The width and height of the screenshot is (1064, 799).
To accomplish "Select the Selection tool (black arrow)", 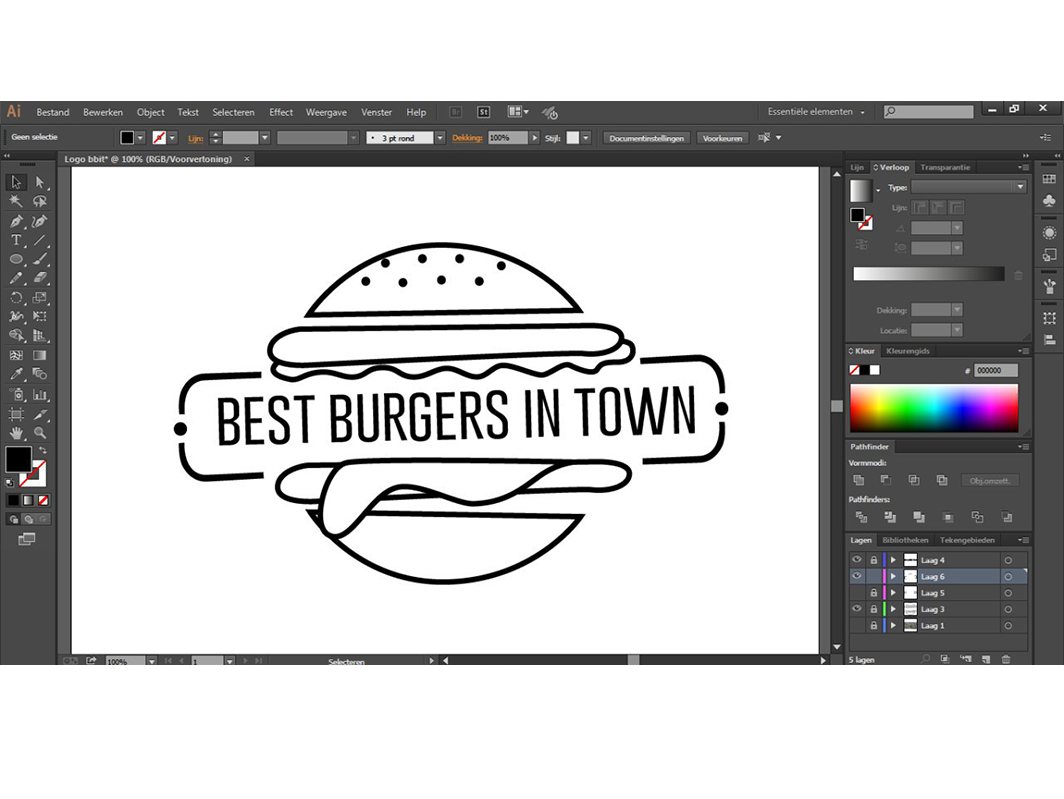I will pos(16,182).
